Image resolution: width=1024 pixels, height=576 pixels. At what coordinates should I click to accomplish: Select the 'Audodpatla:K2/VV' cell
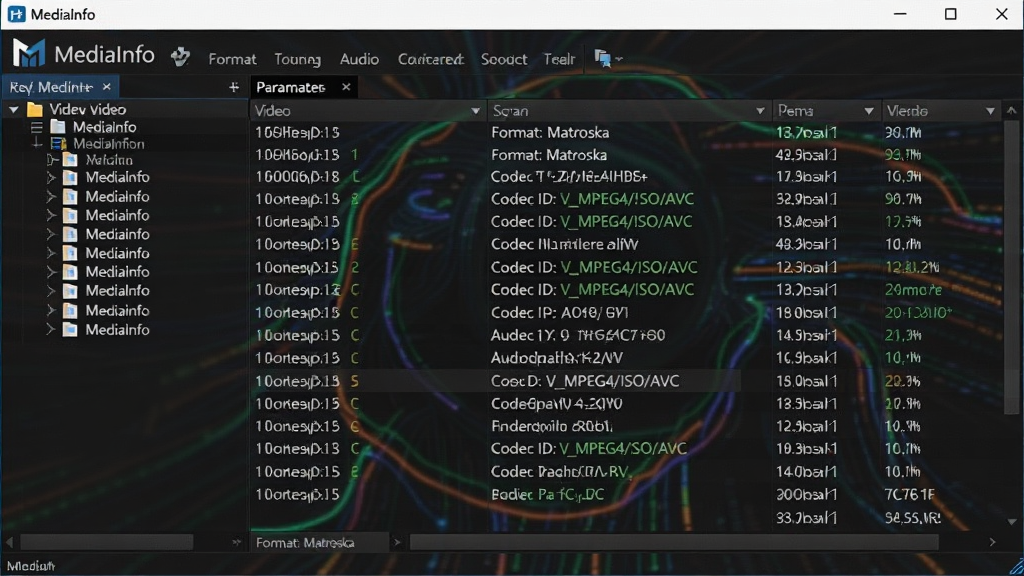pos(556,358)
